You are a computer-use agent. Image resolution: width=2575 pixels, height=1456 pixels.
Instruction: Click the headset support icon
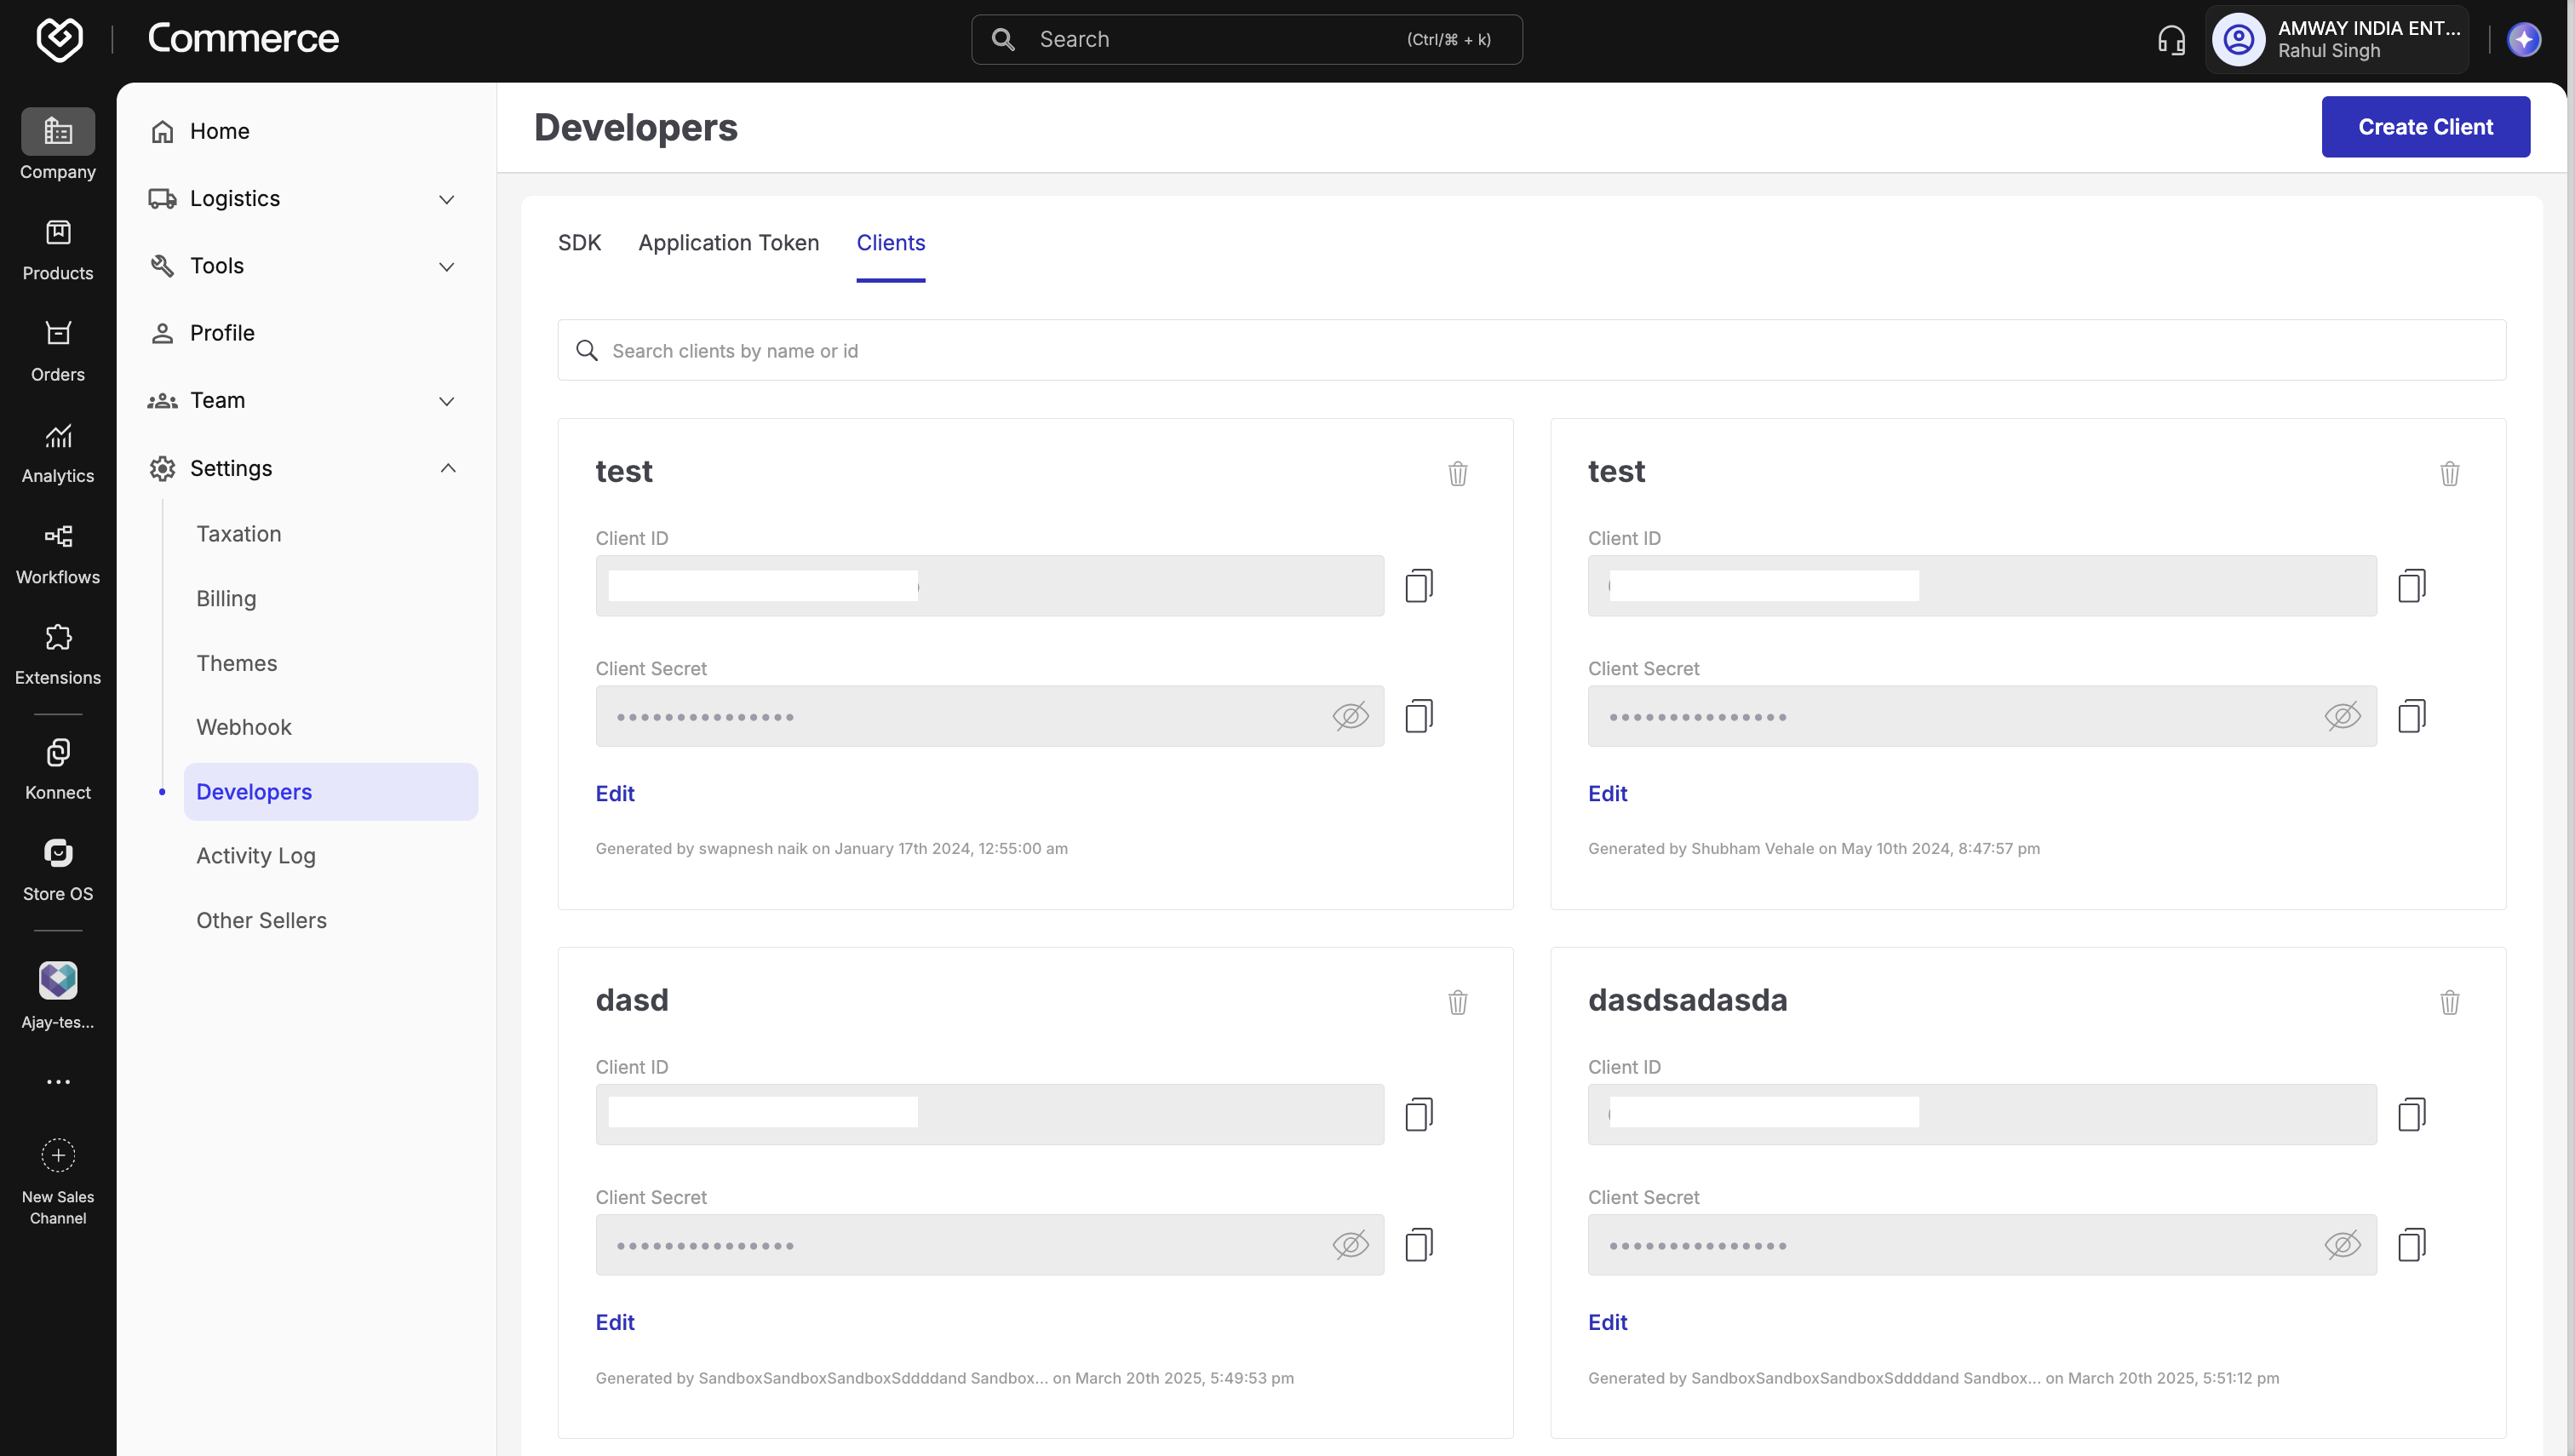tap(2171, 40)
